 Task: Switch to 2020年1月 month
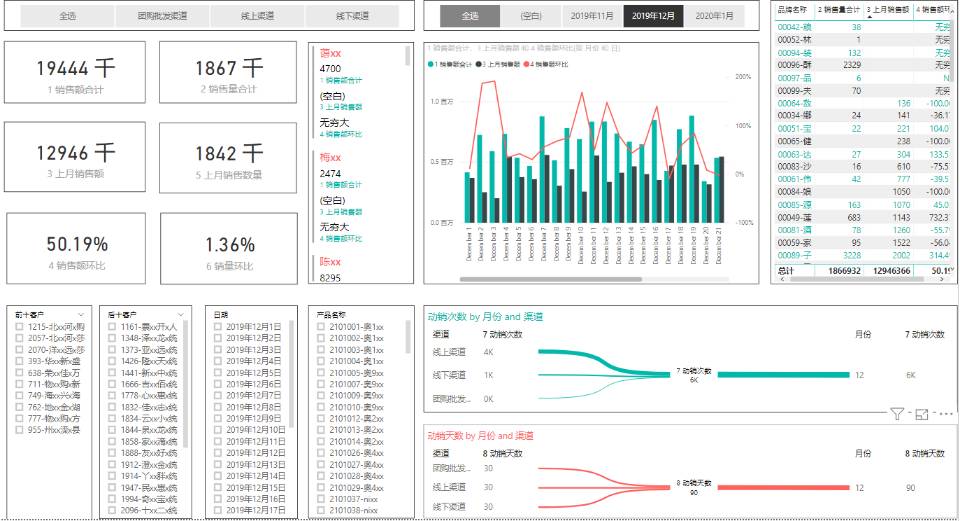click(714, 16)
